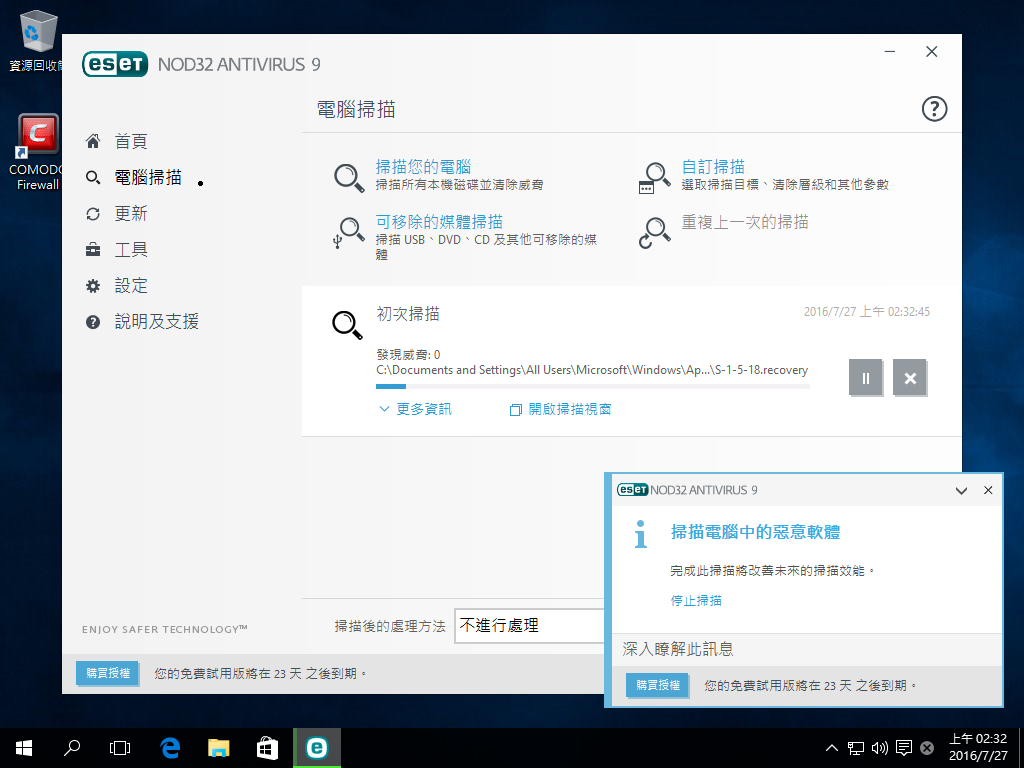This screenshot has height=768, width=1024.
Task: Click the help icon beside 說明及支援
Action: point(93,321)
